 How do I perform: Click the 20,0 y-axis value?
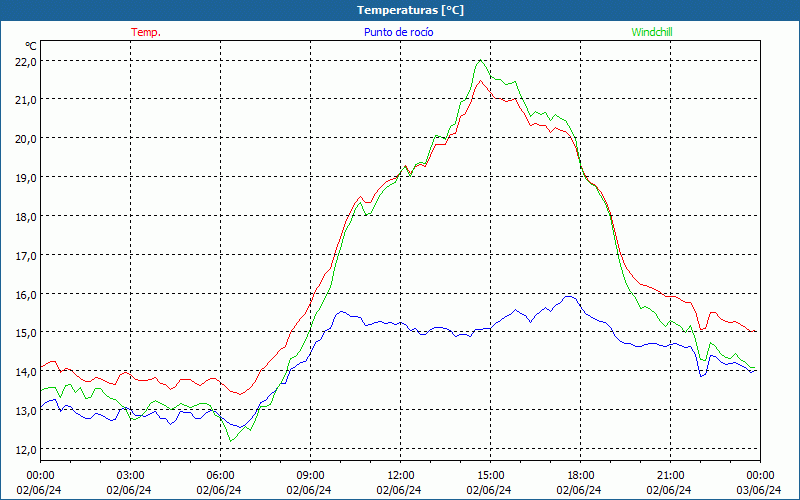[27, 139]
